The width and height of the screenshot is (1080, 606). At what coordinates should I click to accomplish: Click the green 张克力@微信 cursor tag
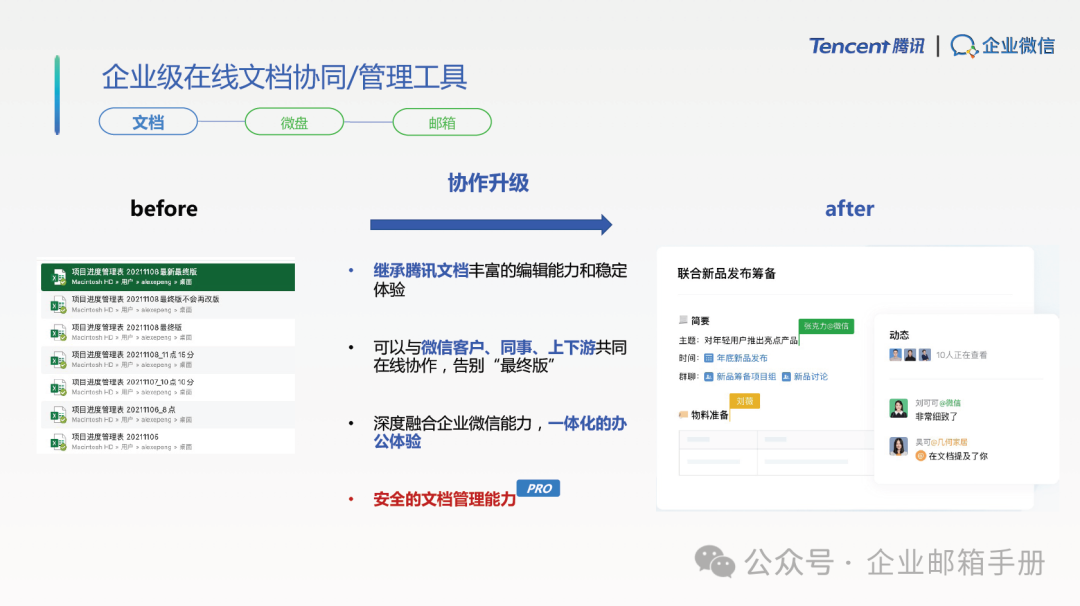tap(827, 326)
